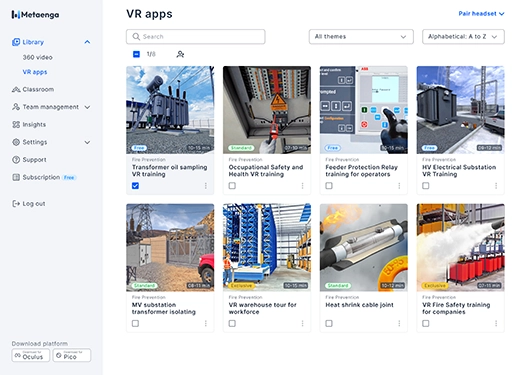This screenshot has width=528, height=375.
Task: Check the Heat shrink cable joint checkbox
Action: (x=329, y=323)
